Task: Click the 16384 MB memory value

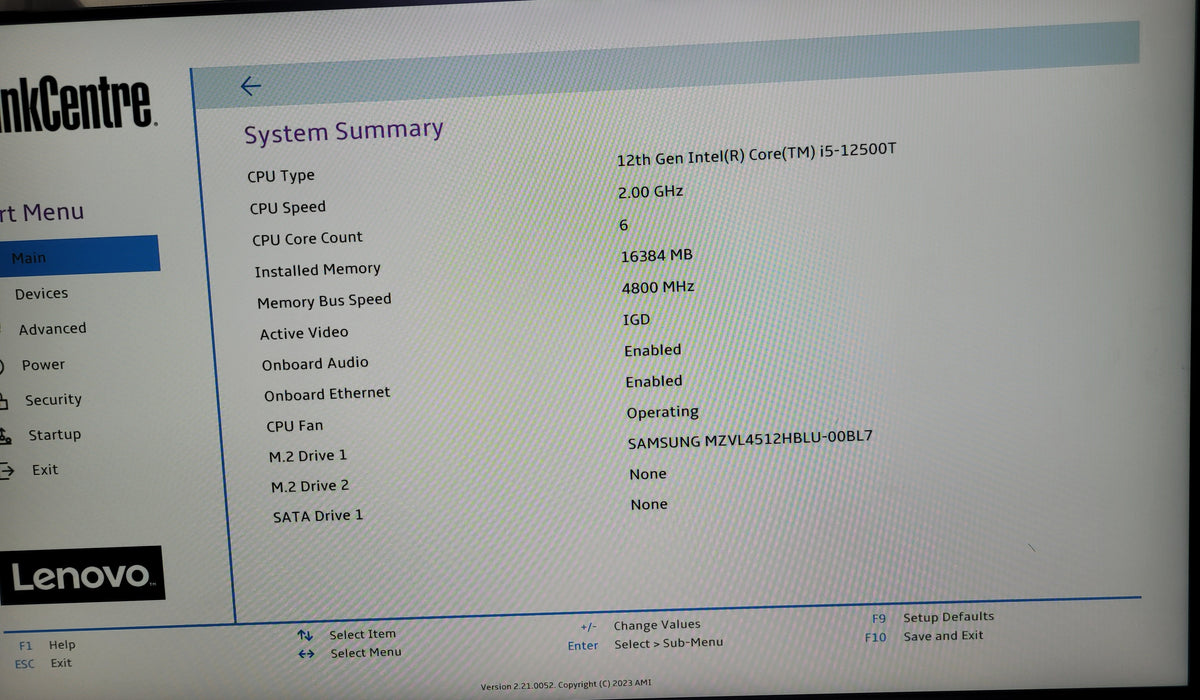Action: pyautogui.click(x=656, y=256)
